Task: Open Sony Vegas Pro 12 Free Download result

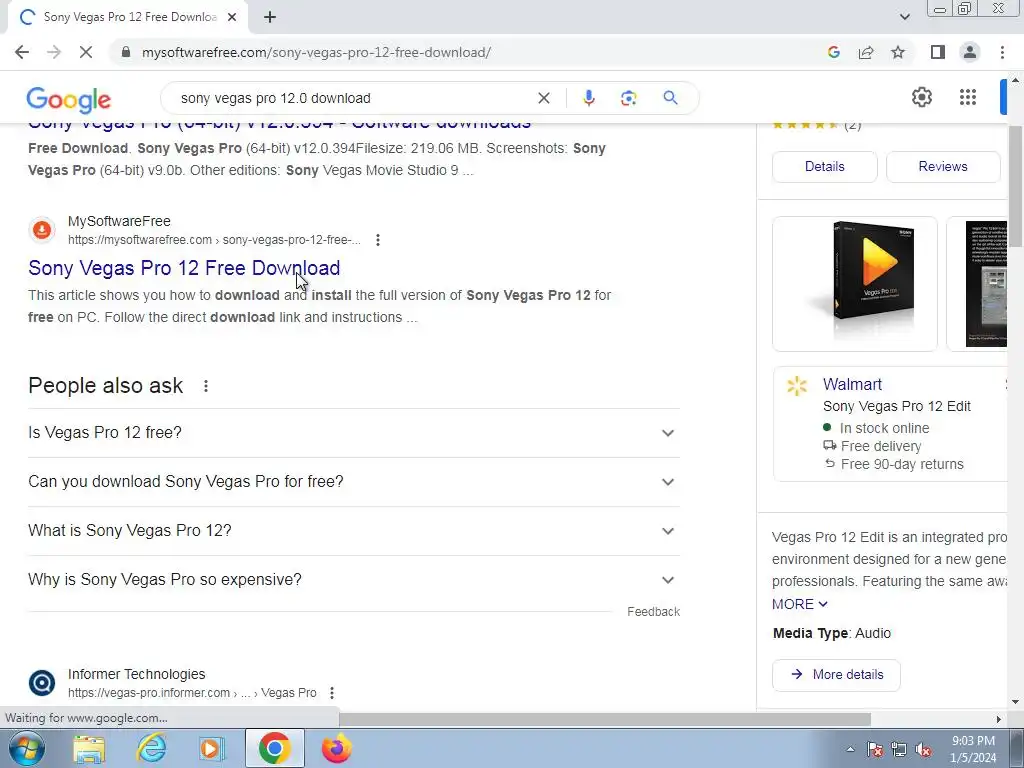Action: (x=184, y=268)
